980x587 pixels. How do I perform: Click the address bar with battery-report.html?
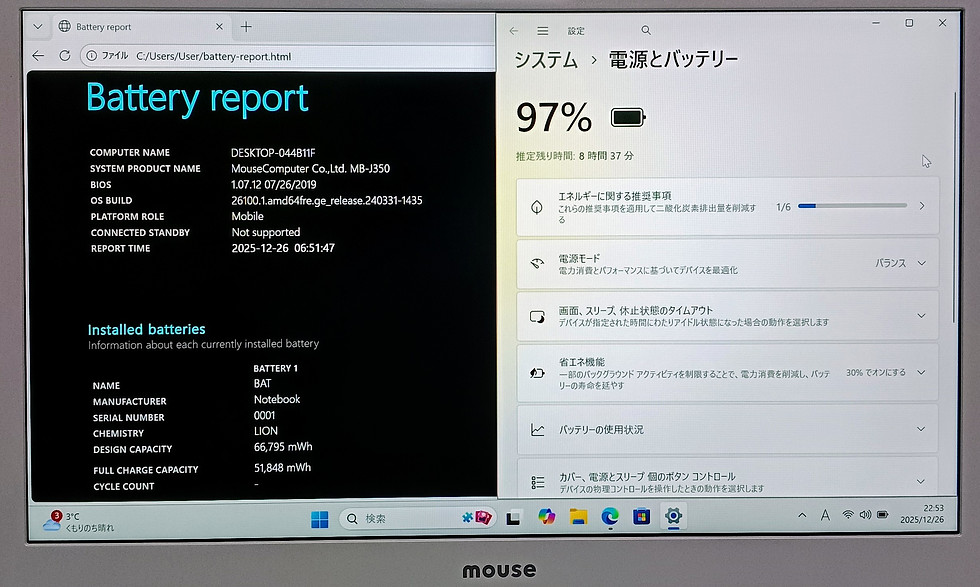288,56
